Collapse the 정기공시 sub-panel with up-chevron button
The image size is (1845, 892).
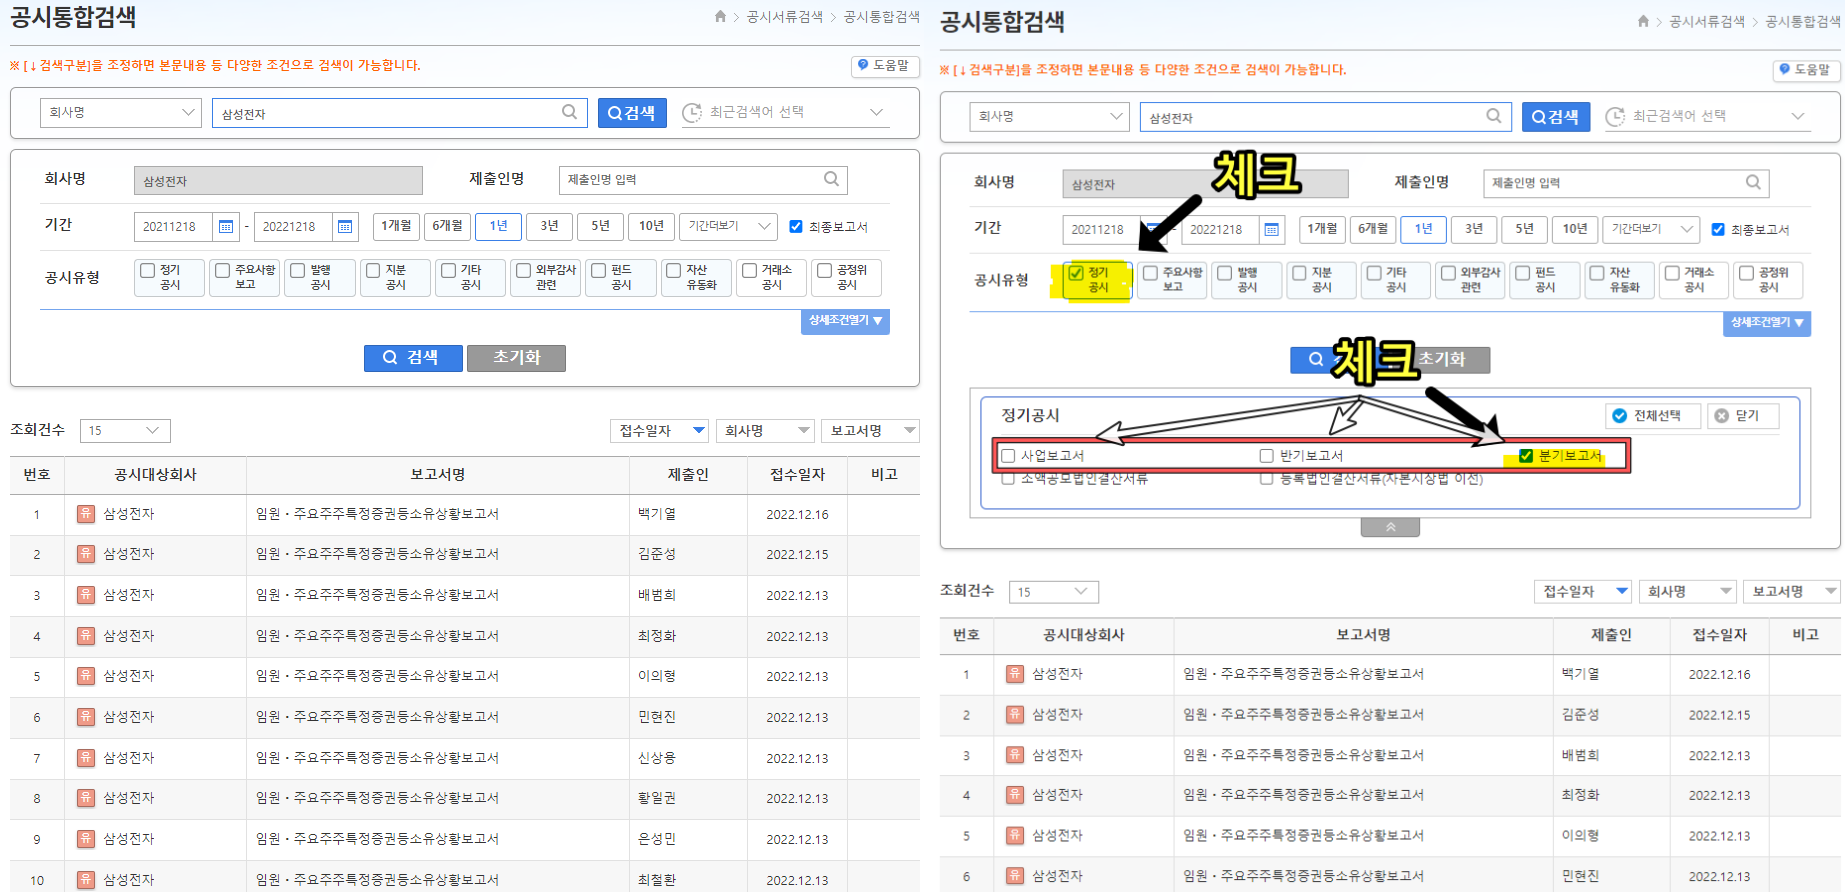(x=1390, y=527)
